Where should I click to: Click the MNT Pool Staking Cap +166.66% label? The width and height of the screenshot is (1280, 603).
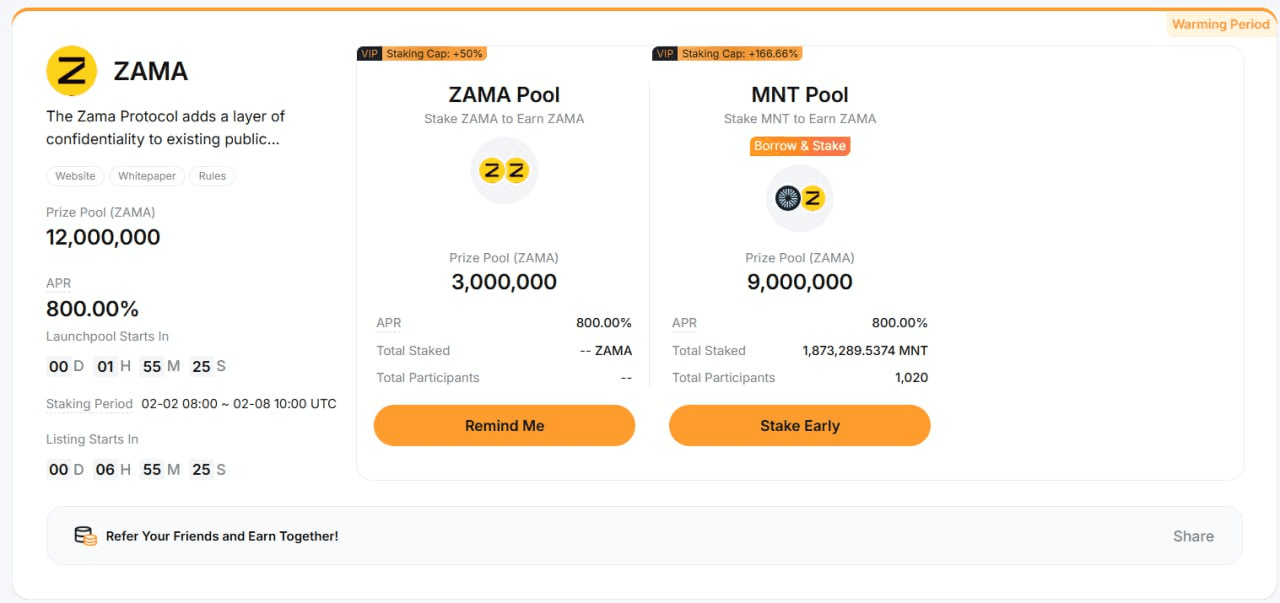point(740,54)
